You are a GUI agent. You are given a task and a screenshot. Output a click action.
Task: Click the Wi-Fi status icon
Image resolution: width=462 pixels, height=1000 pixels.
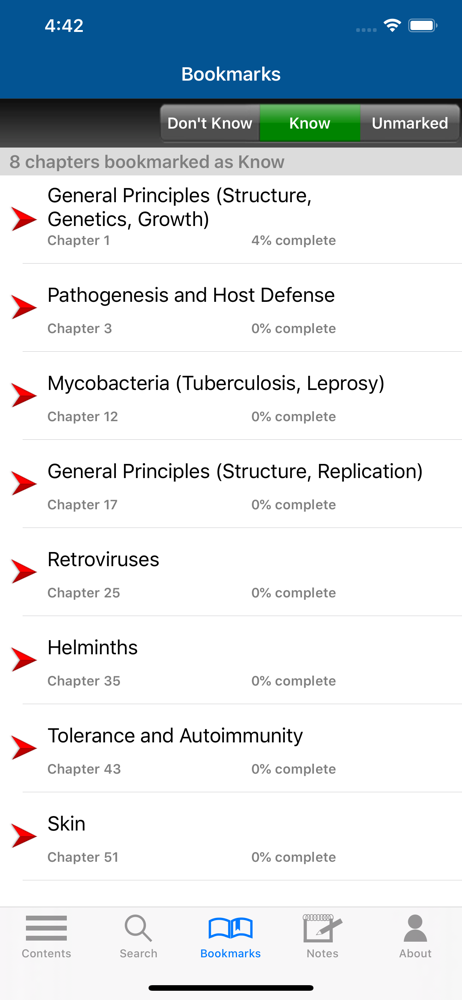[x=392, y=26]
